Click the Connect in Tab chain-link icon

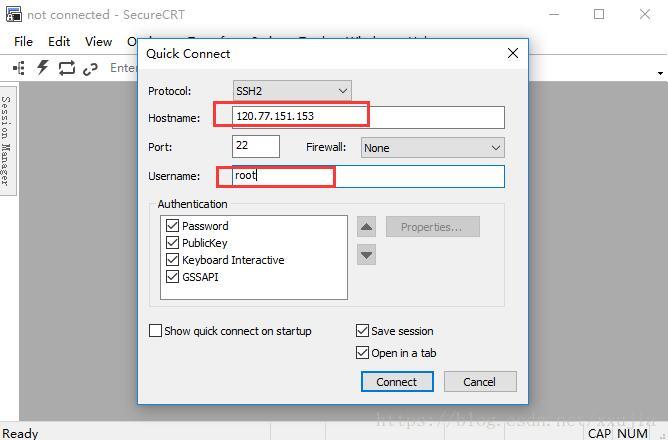90,68
